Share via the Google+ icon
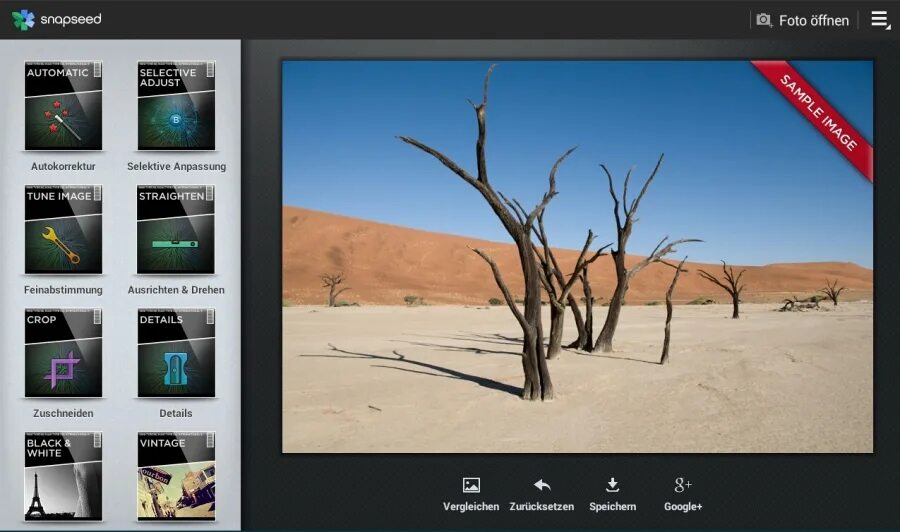Image resolution: width=900 pixels, height=532 pixels. (x=682, y=485)
